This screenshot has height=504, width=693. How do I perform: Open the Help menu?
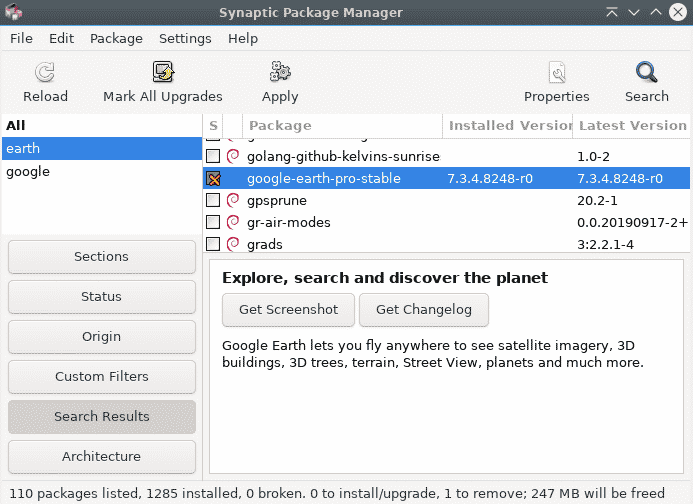(x=243, y=38)
